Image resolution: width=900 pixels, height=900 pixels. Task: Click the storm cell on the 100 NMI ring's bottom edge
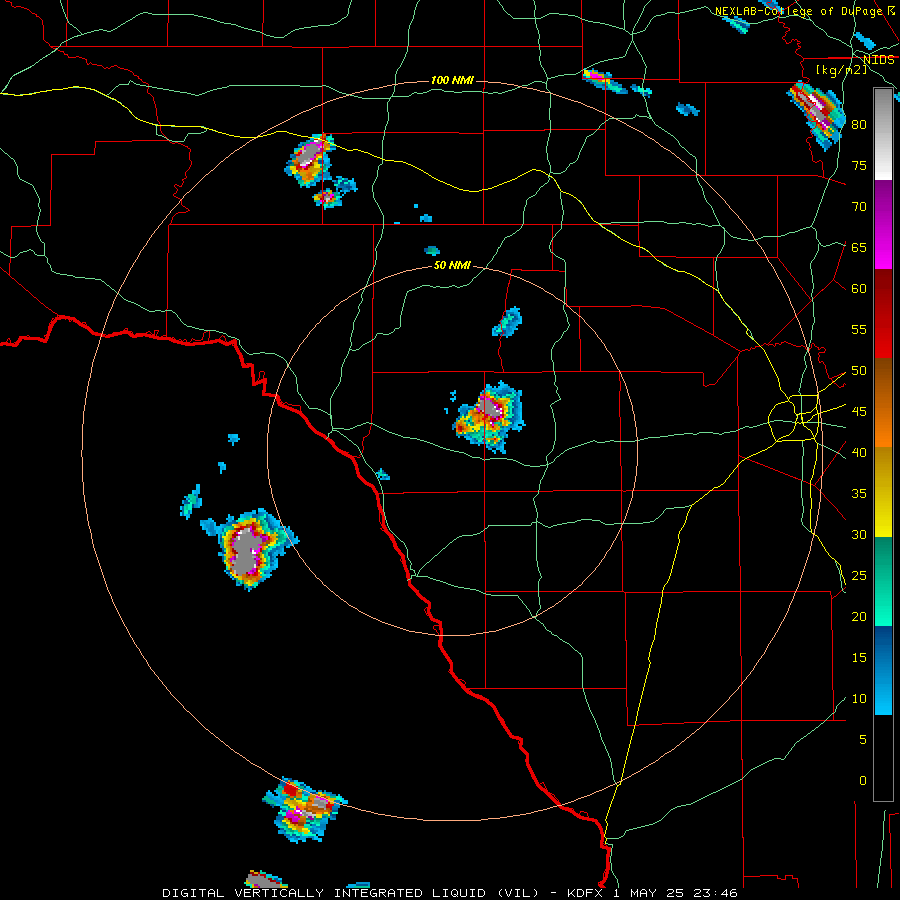(305, 810)
